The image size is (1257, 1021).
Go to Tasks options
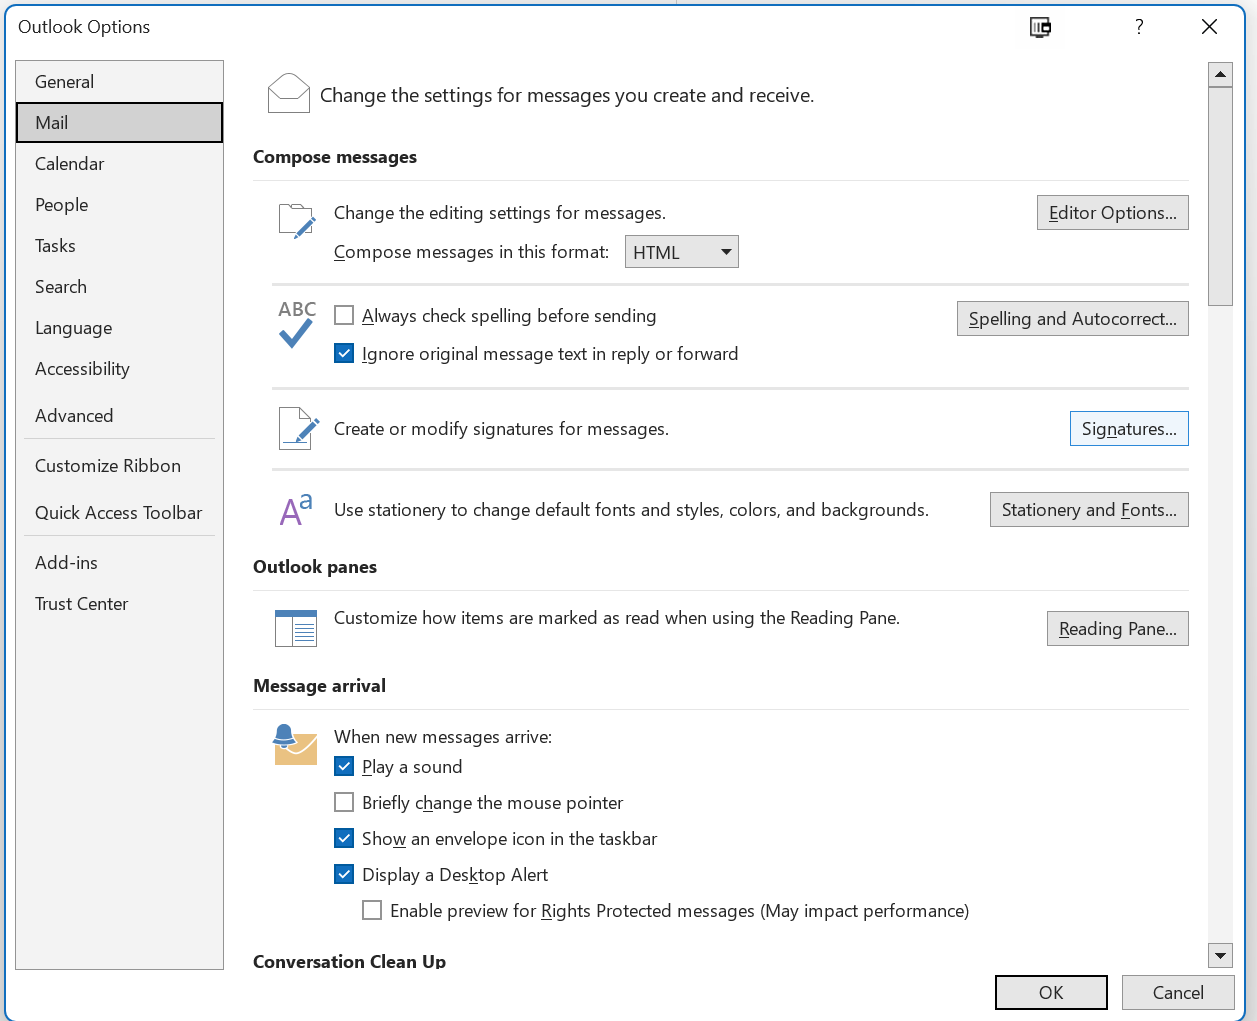tap(119, 246)
